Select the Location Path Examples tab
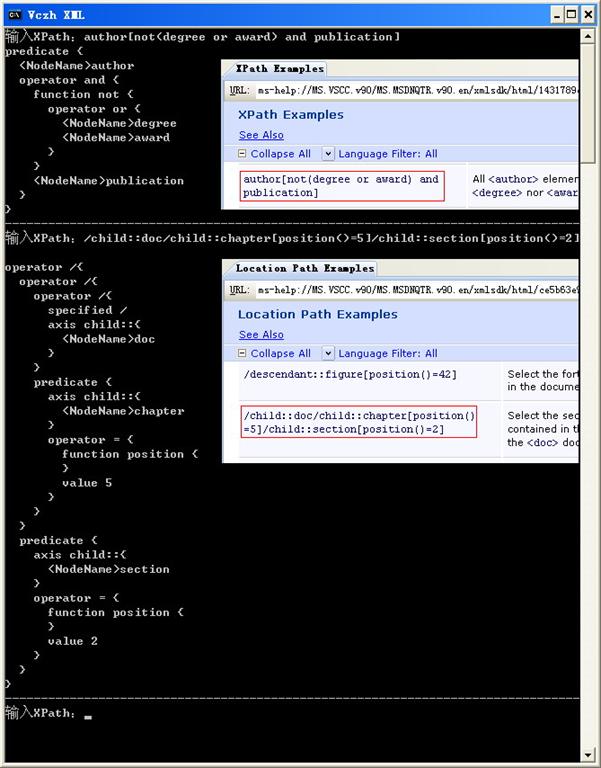Viewport: 601px width, 768px height. (x=305, y=268)
